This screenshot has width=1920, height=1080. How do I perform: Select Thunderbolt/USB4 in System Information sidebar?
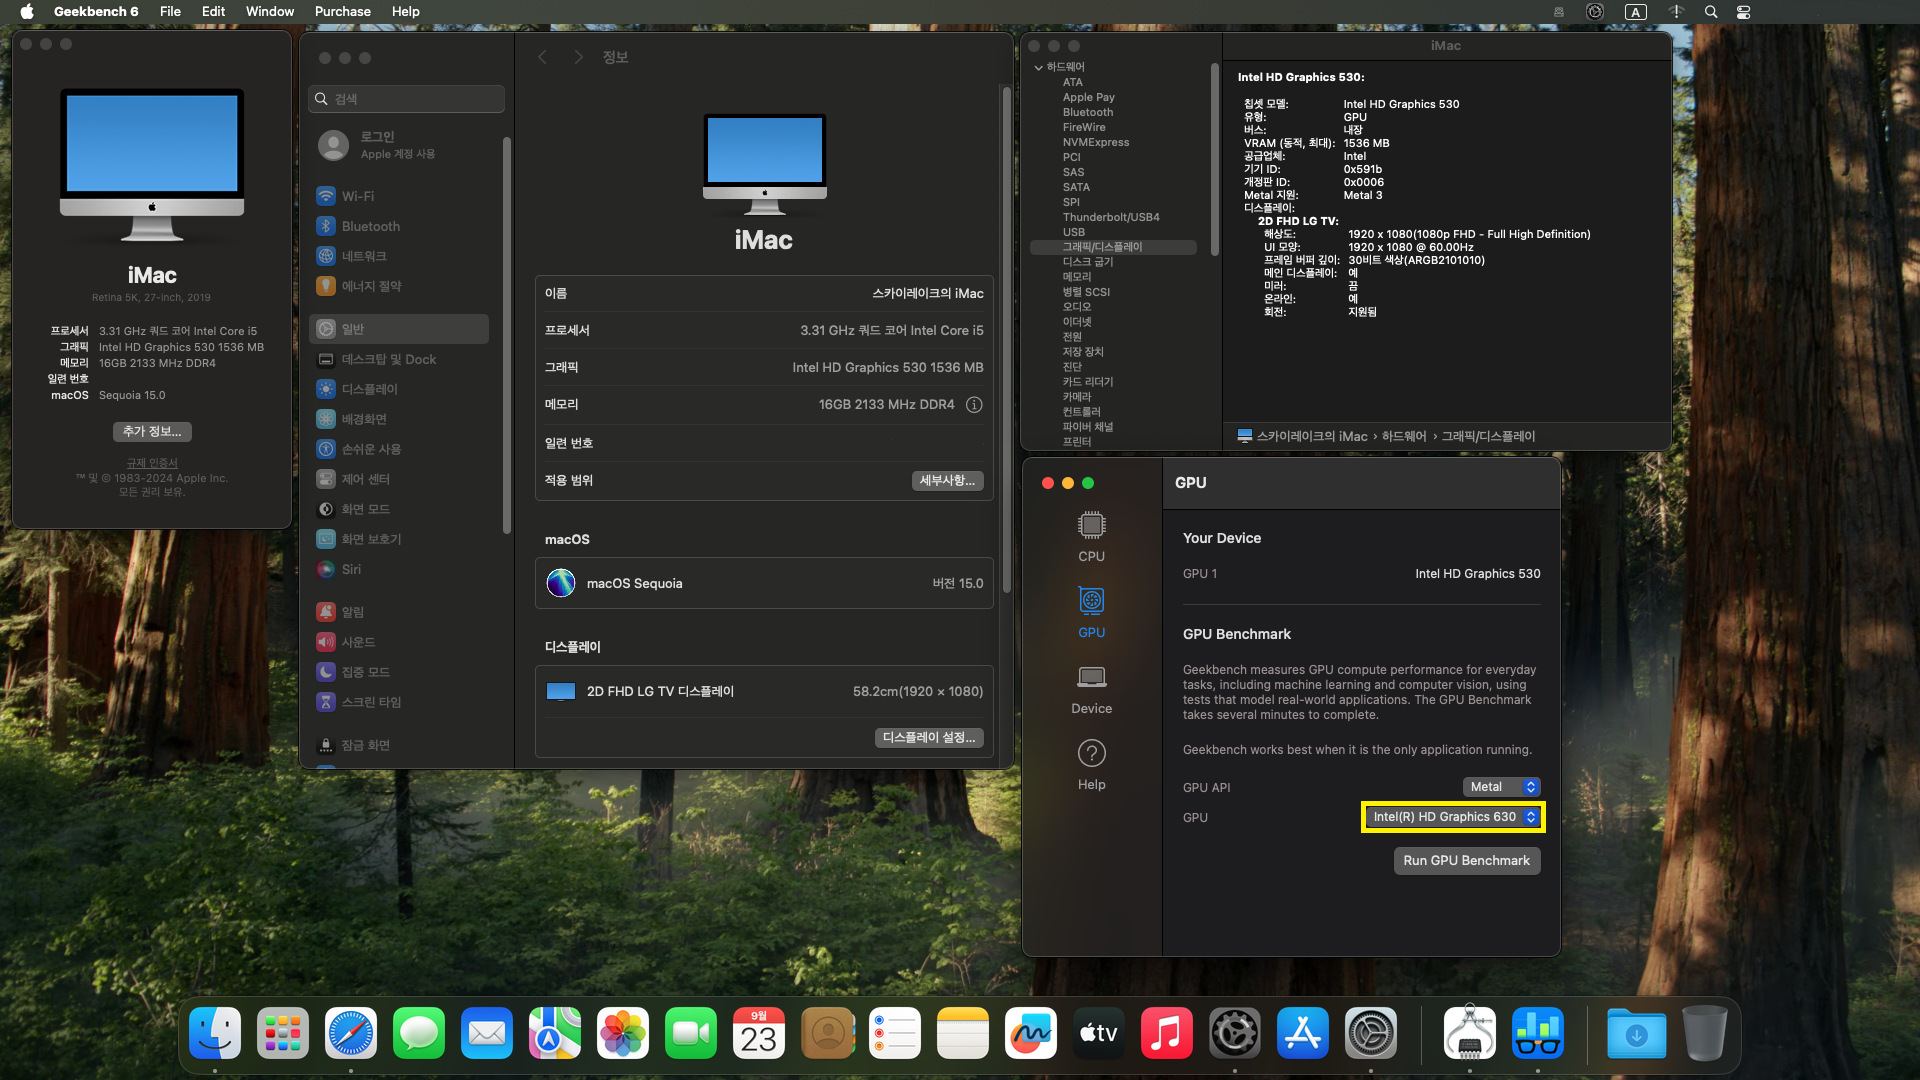pos(1111,217)
